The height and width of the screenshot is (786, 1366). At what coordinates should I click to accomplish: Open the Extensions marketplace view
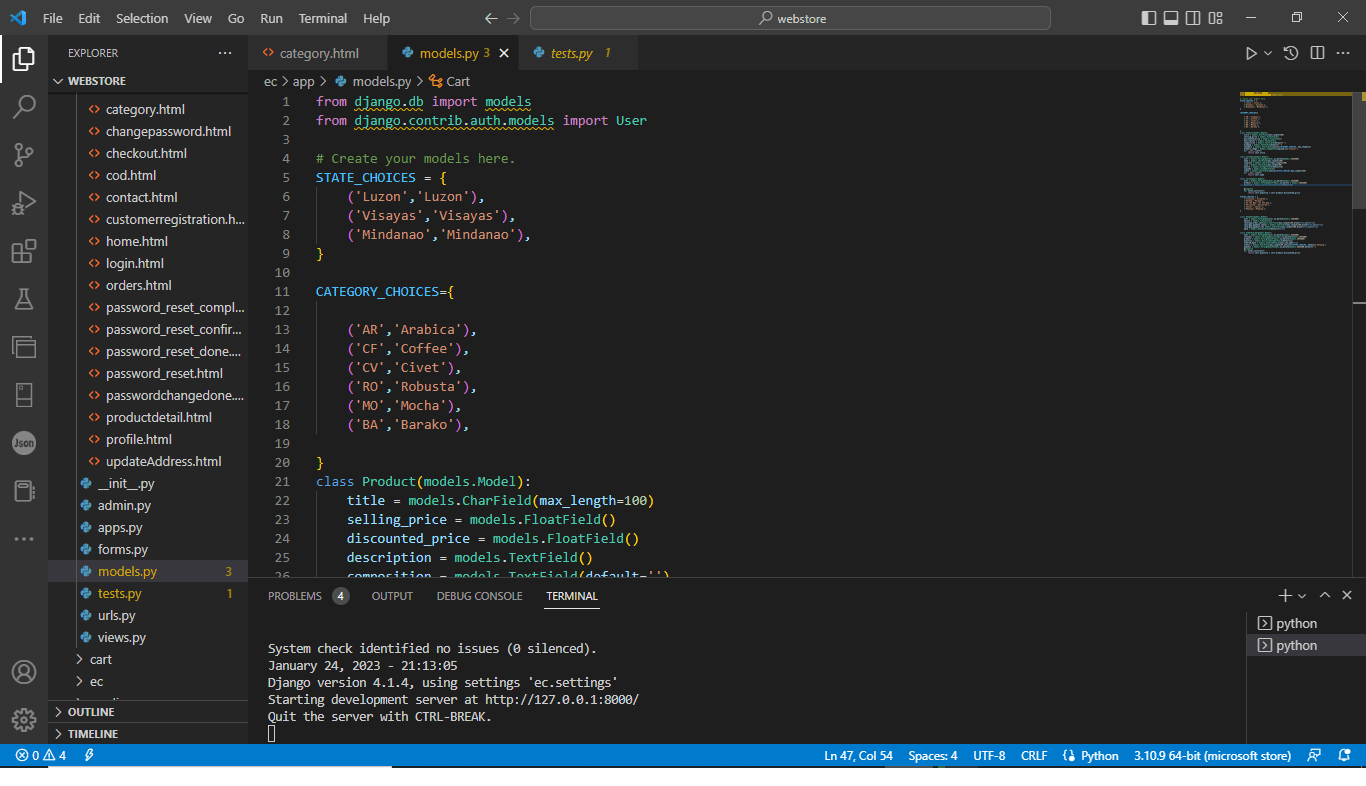click(24, 251)
